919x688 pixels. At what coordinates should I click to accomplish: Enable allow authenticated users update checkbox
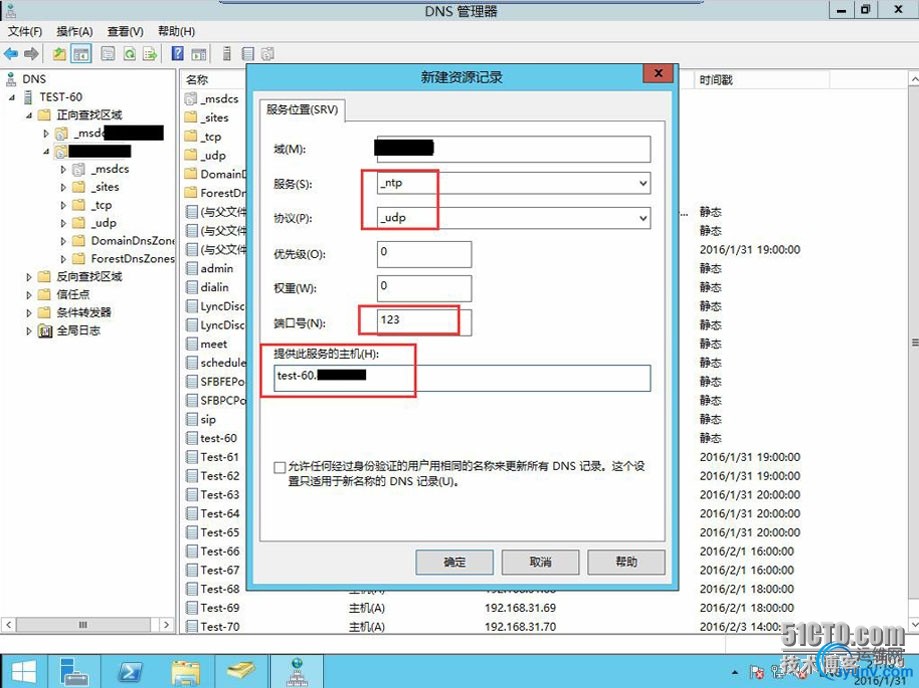pyautogui.click(x=280, y=467)
